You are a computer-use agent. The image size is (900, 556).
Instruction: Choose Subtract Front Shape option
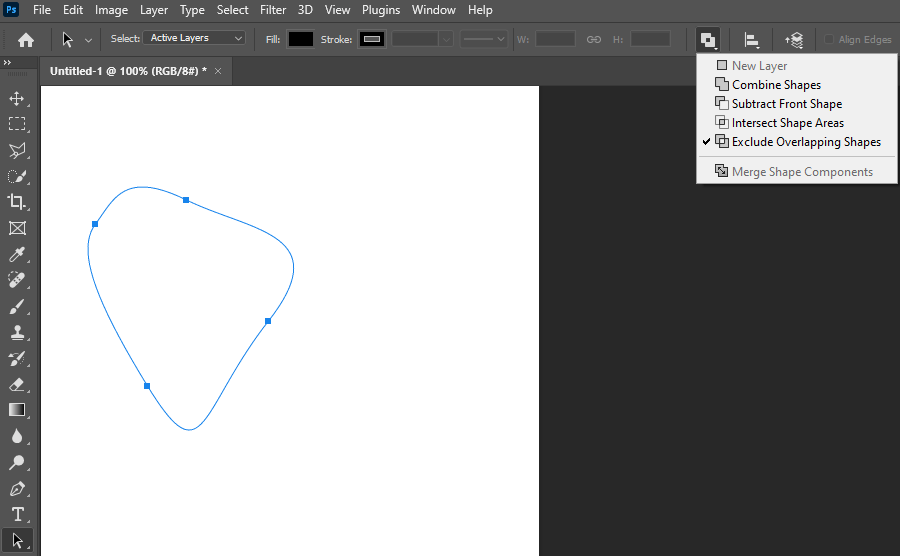pos(797,103)
